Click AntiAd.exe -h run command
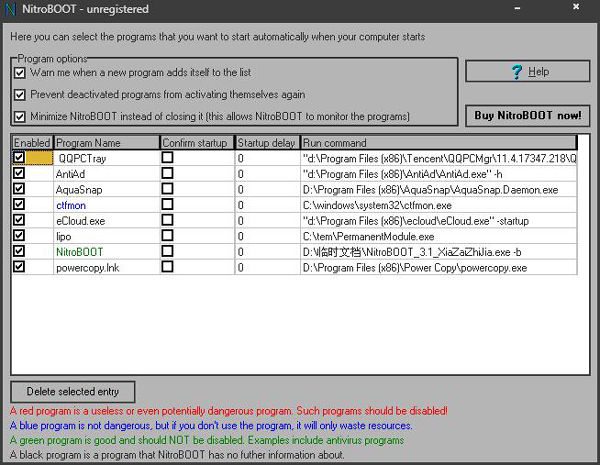The width and height of the screenshot is (600, 465). click(x=402, y=174)
